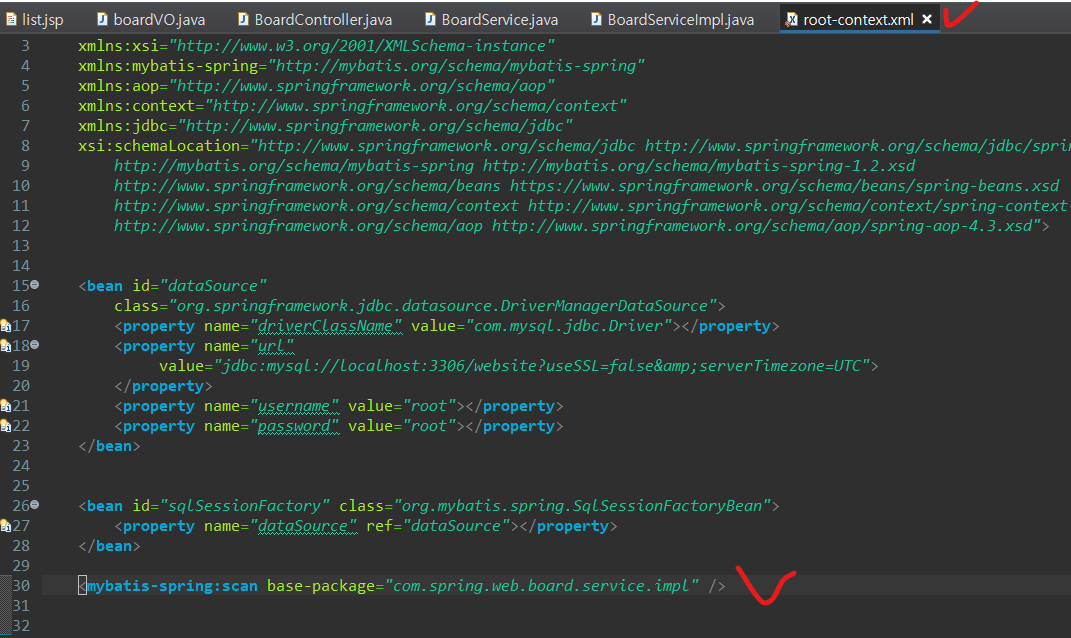
Task: Close the root-context.xml tab
Action: tap(927, 19)
